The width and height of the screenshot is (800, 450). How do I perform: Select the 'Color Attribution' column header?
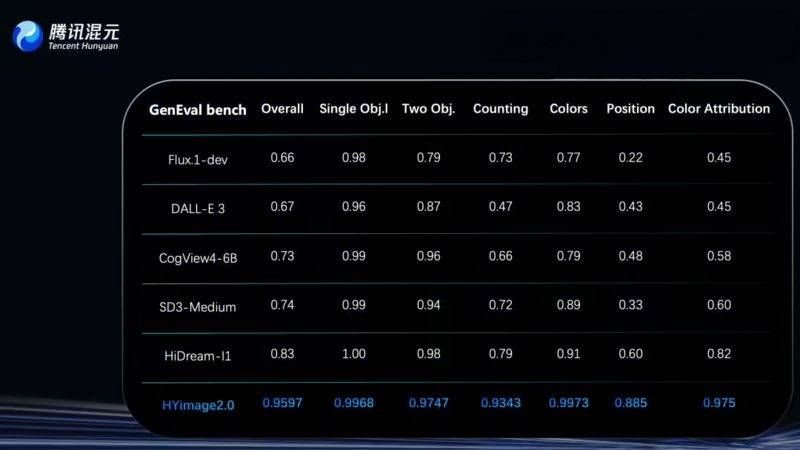point(719,109)
